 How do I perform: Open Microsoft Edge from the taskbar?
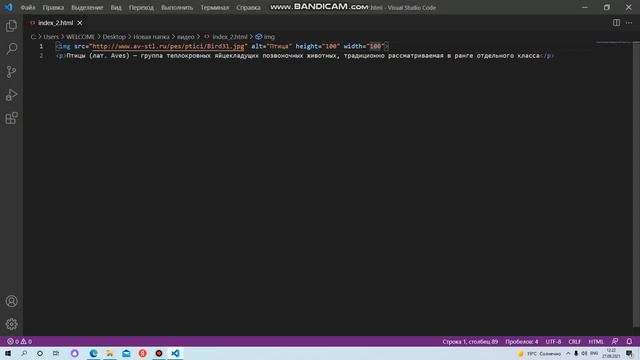[x=93, y=353]
